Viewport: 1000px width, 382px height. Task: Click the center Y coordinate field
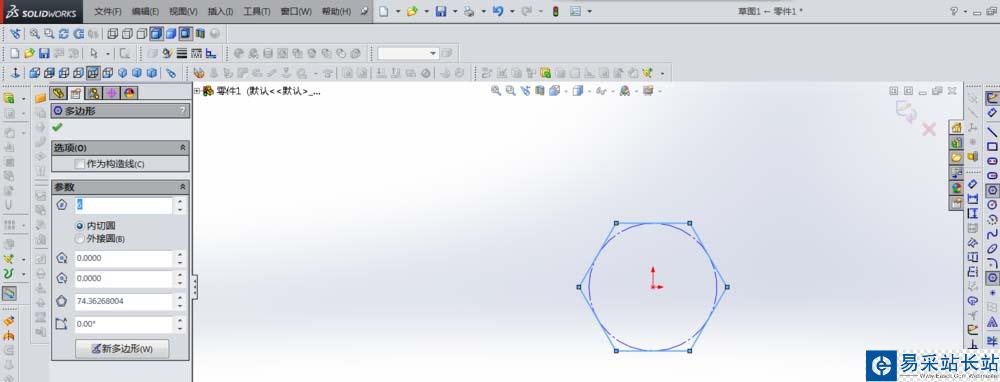(x=124, y=279)
